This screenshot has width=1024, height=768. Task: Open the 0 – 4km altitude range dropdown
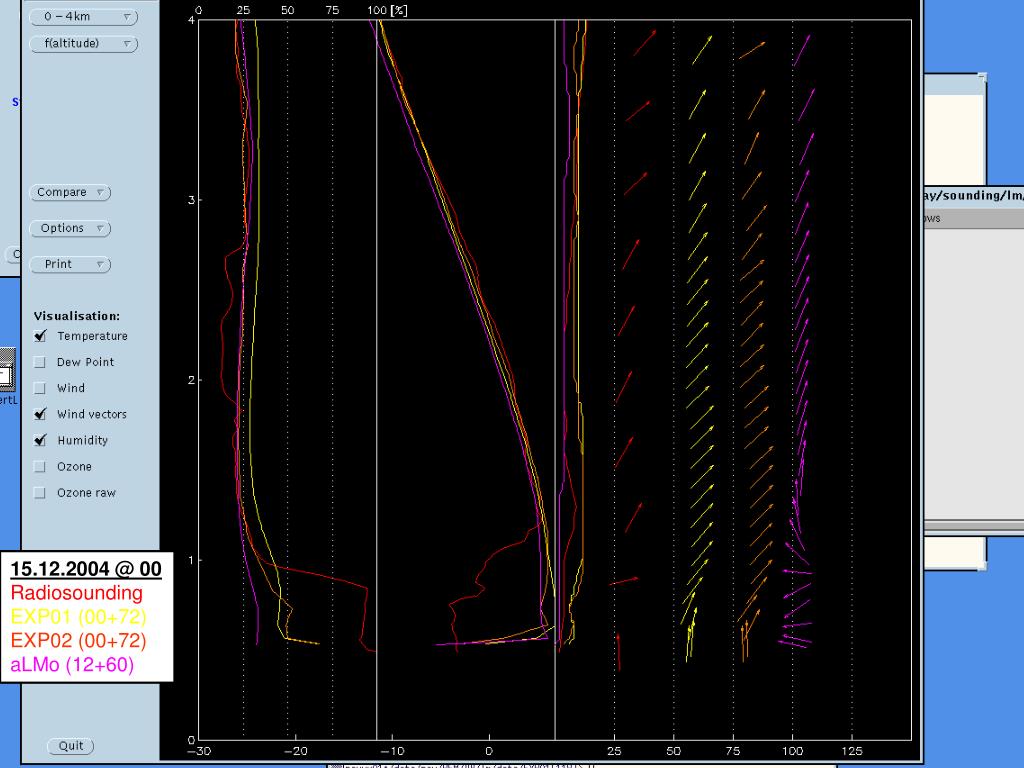tap(83, 17)
